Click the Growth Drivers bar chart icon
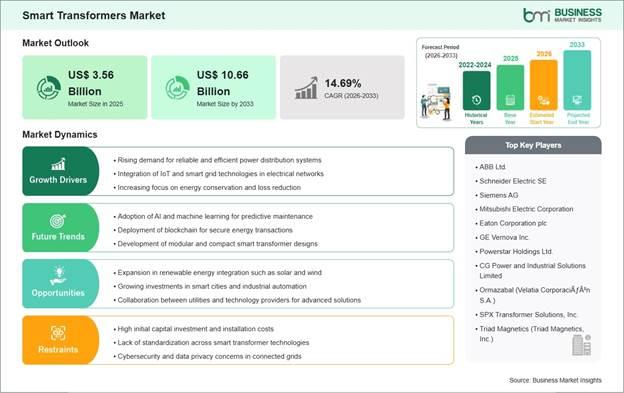This screenshot has width=624, height=393. (x=58, y=164)
